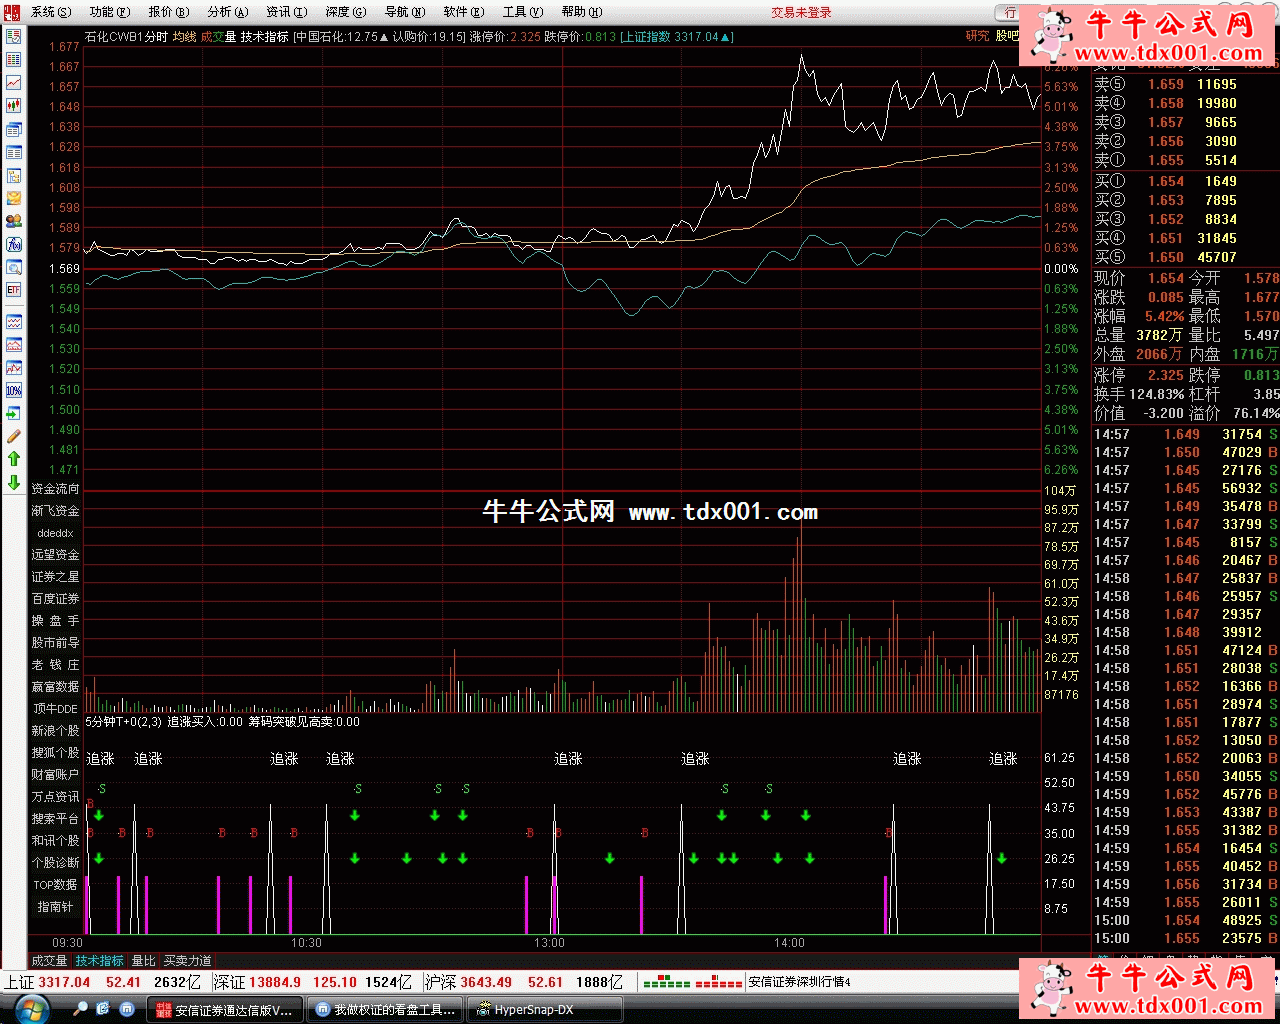Click the 研究 link above chart

[977, 36]
